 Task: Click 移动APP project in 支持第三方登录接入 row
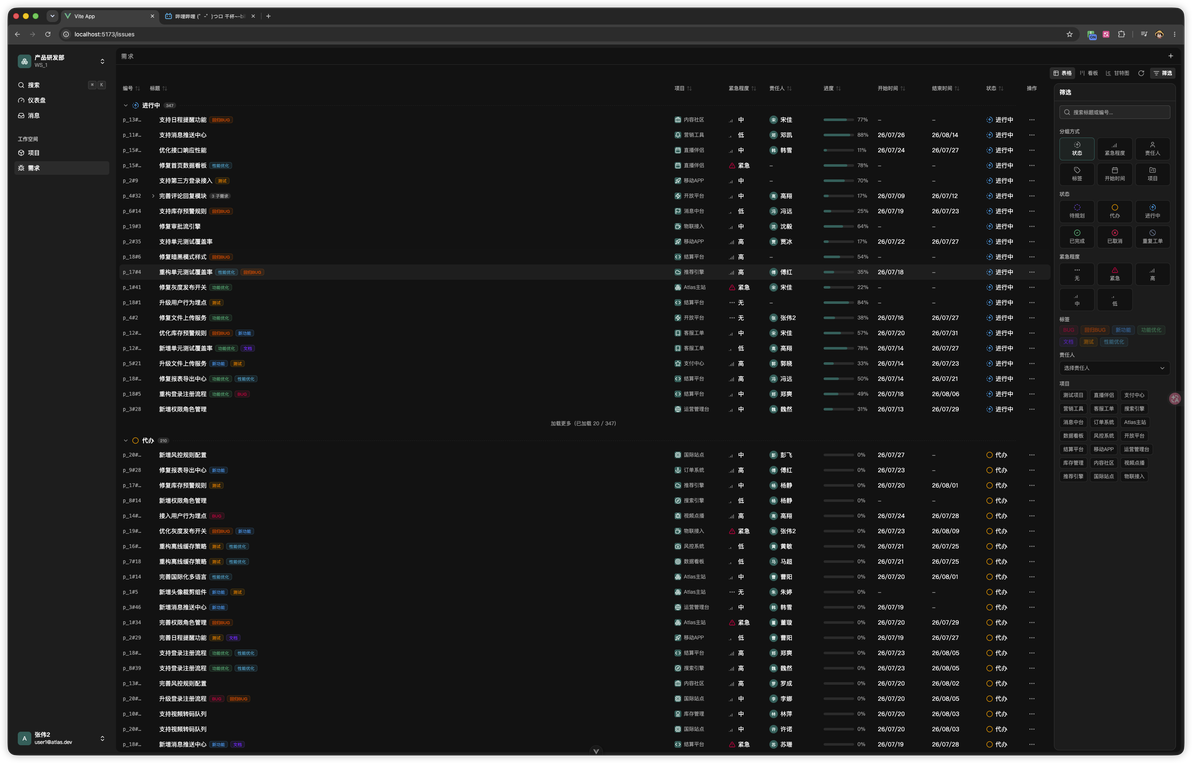[690, 181]
